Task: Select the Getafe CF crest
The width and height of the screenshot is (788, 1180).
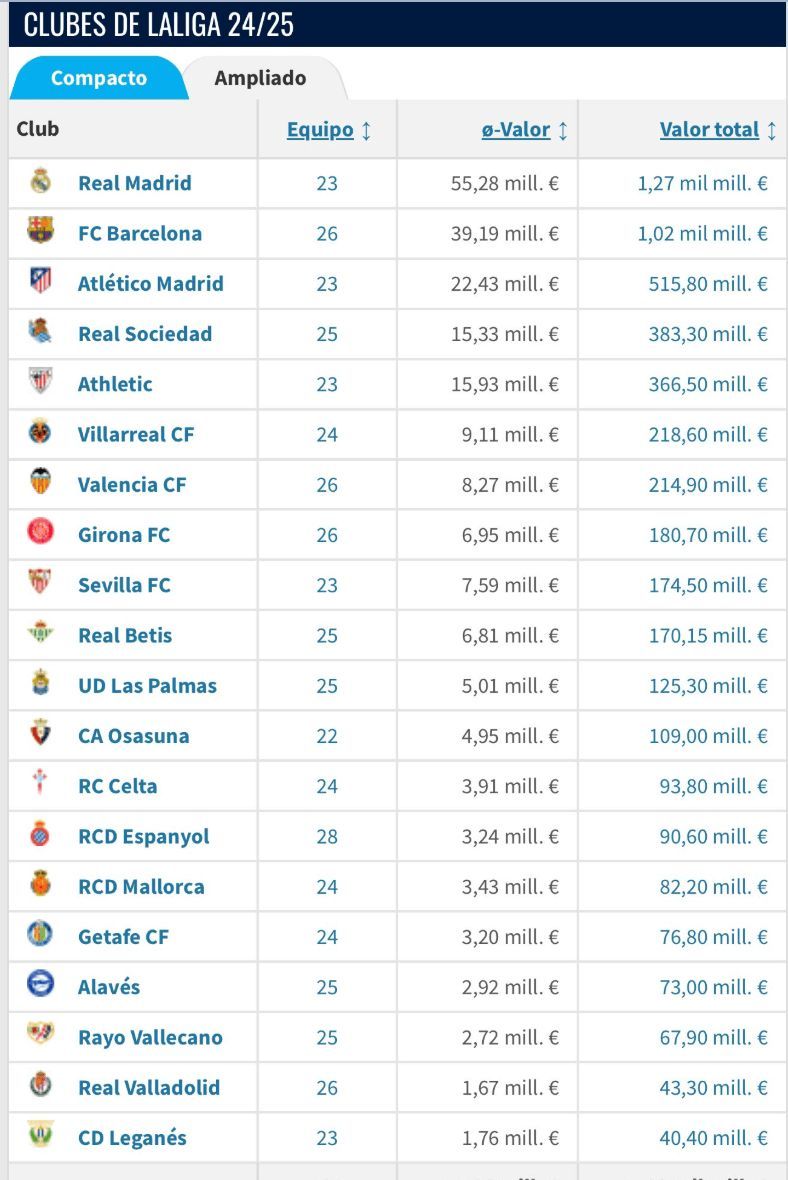Action: click(40, 936)
